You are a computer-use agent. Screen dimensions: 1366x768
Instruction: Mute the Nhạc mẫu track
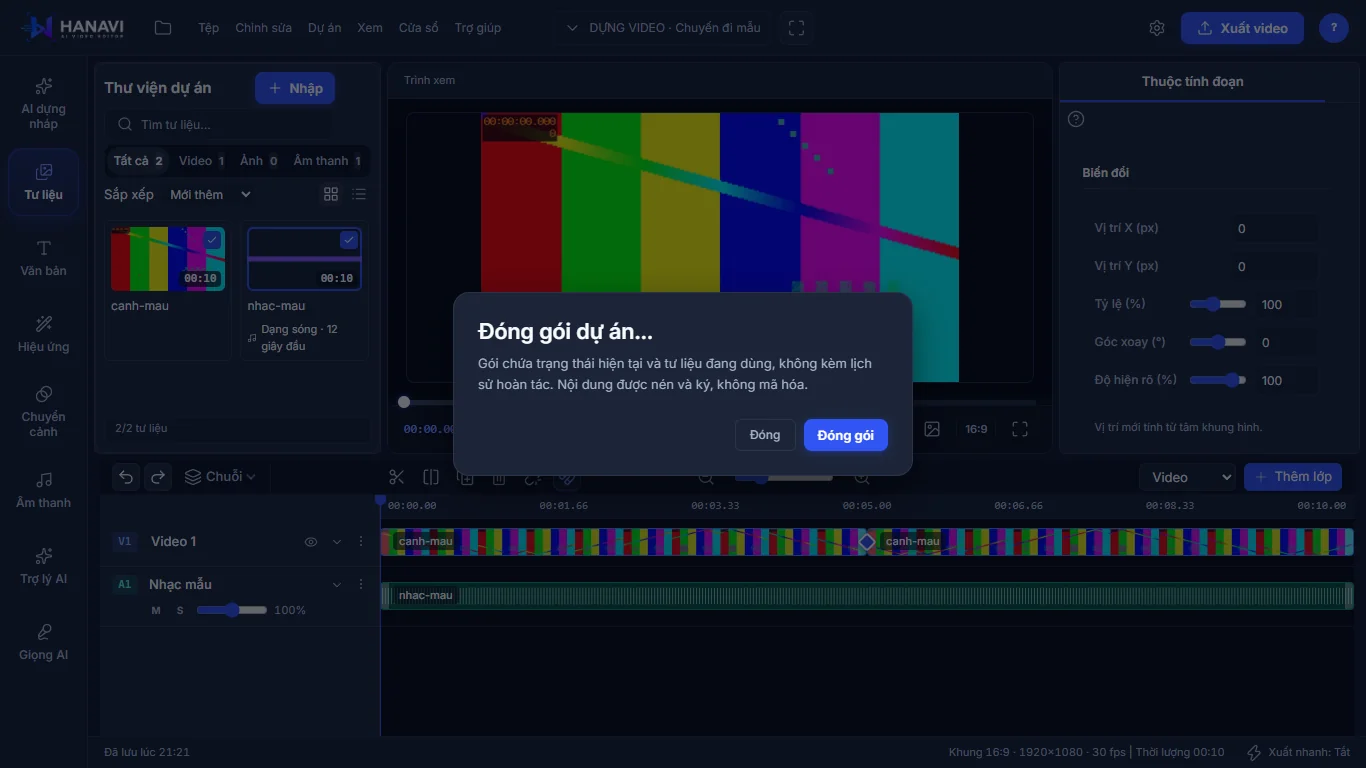(x=156, y=610)
